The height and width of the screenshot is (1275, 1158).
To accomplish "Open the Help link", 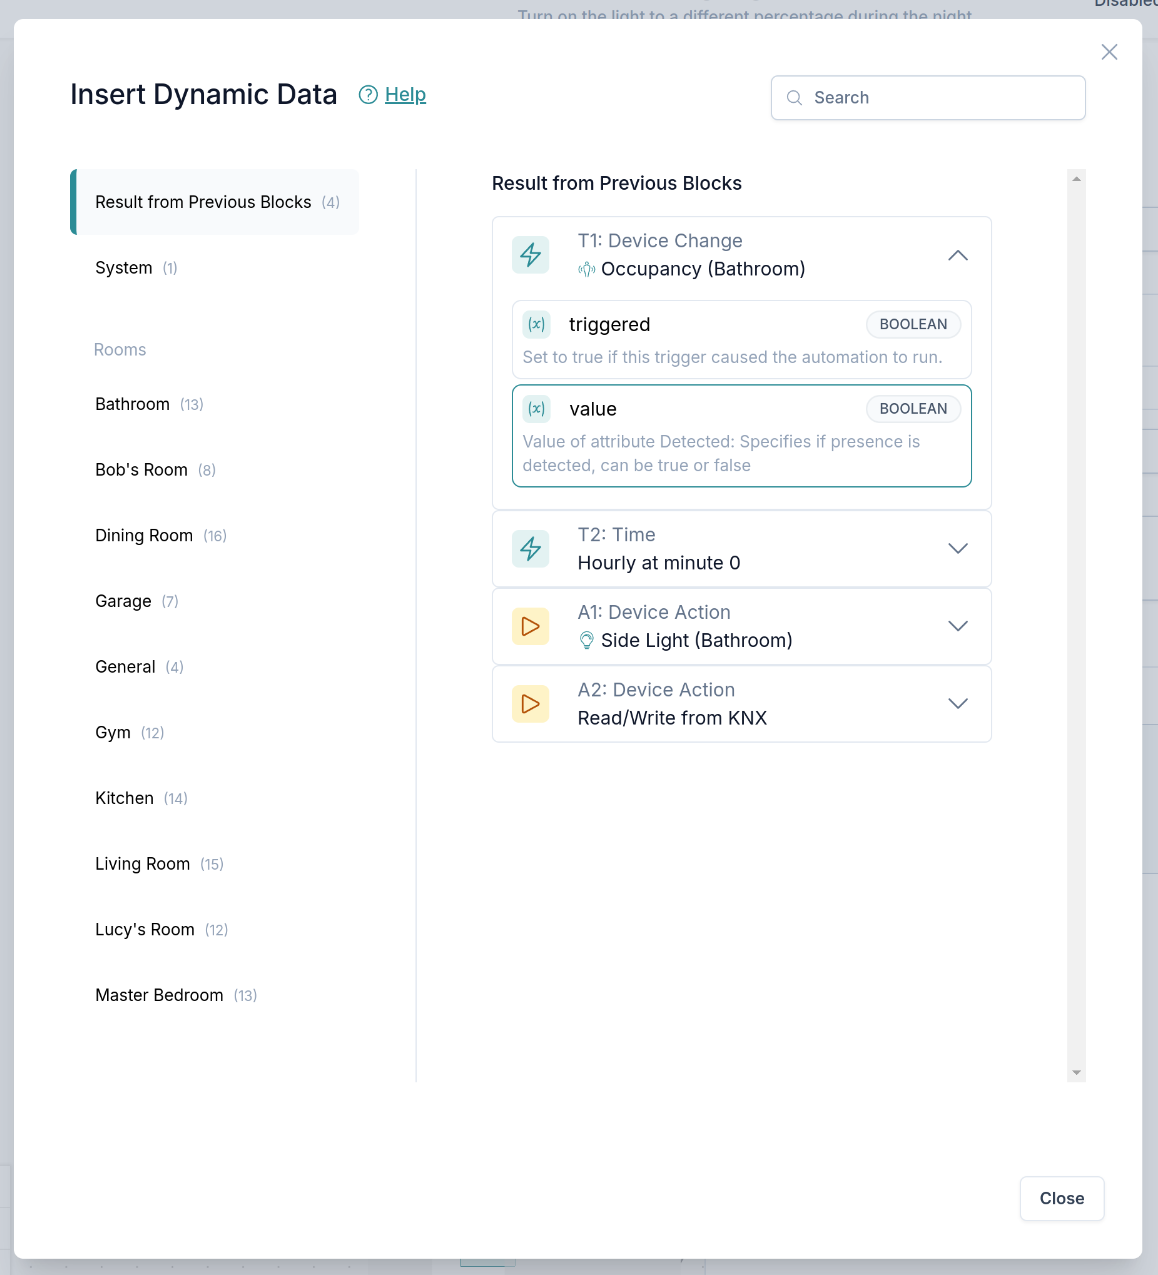I will (405, 95).
